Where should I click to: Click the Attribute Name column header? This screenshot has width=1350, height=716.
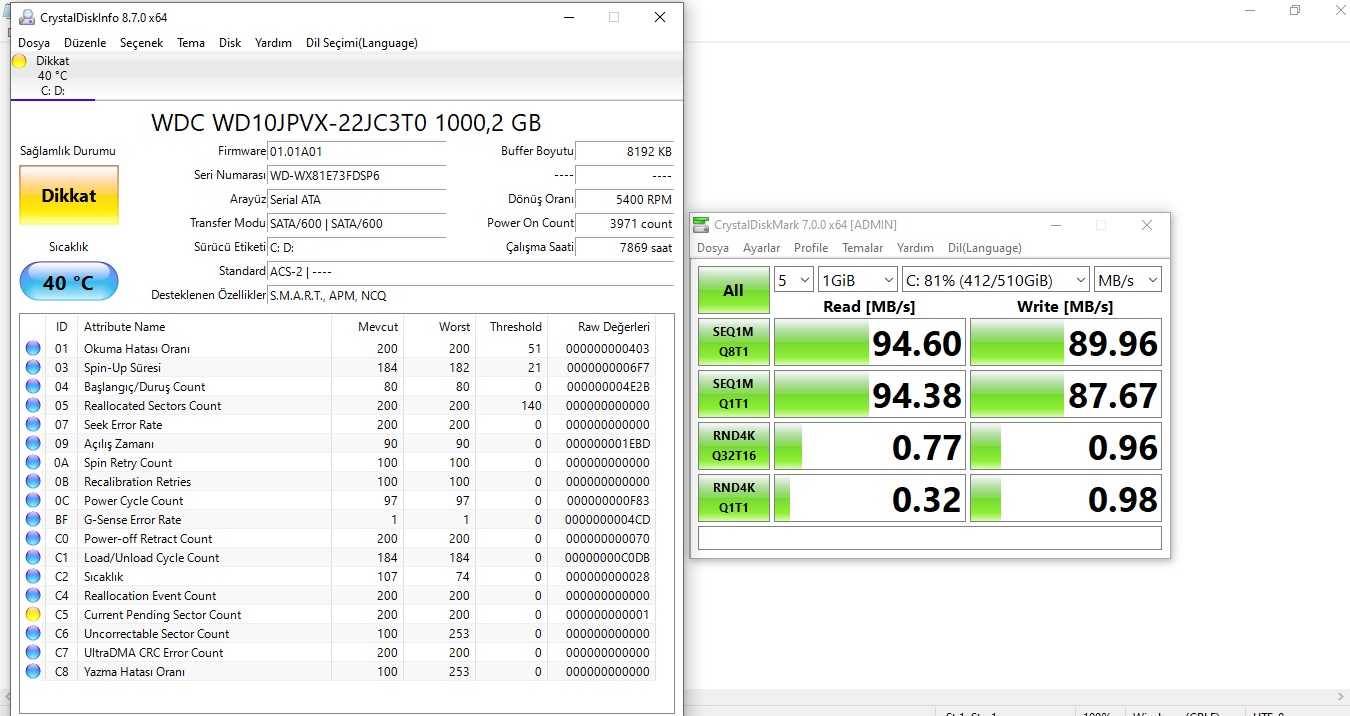click(x=205, y=327)
